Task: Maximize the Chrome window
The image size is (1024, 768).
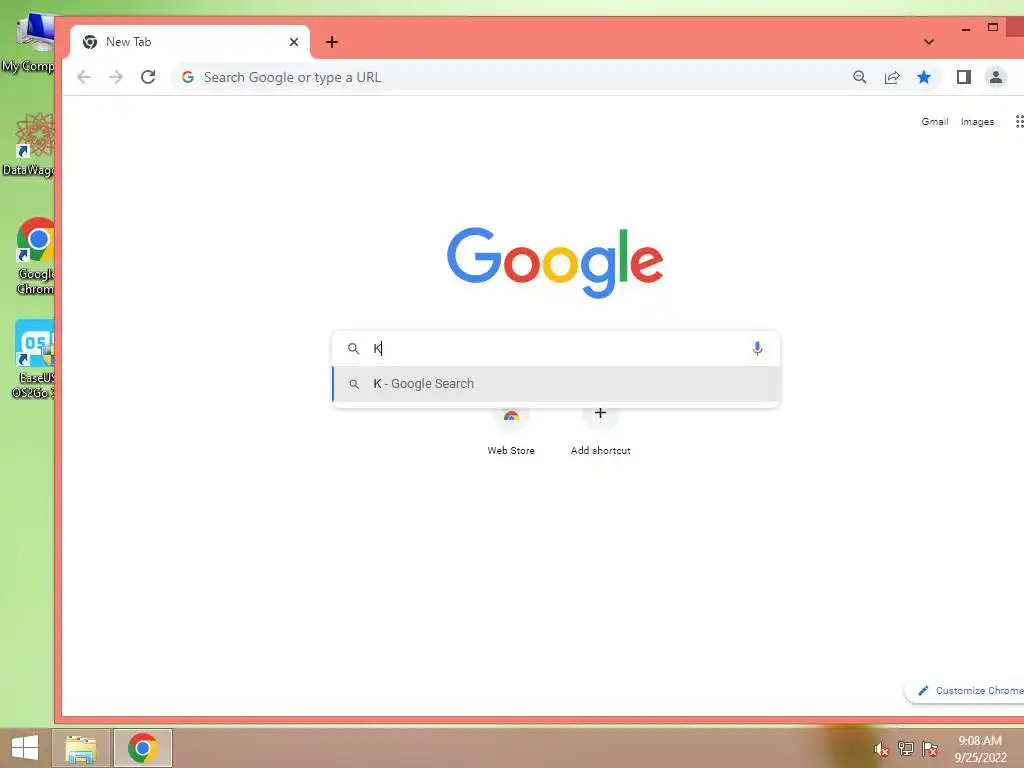Action: click(x=993, y=27)
